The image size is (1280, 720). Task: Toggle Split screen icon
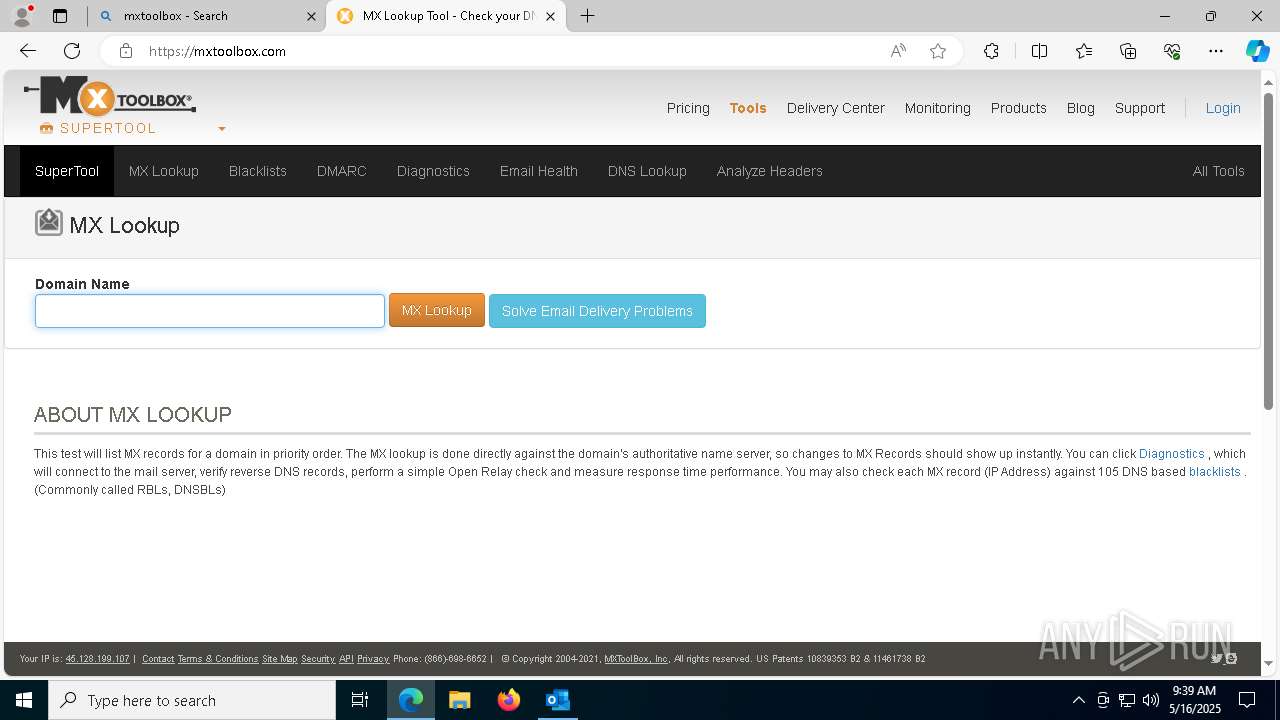tap(1039, 51)
